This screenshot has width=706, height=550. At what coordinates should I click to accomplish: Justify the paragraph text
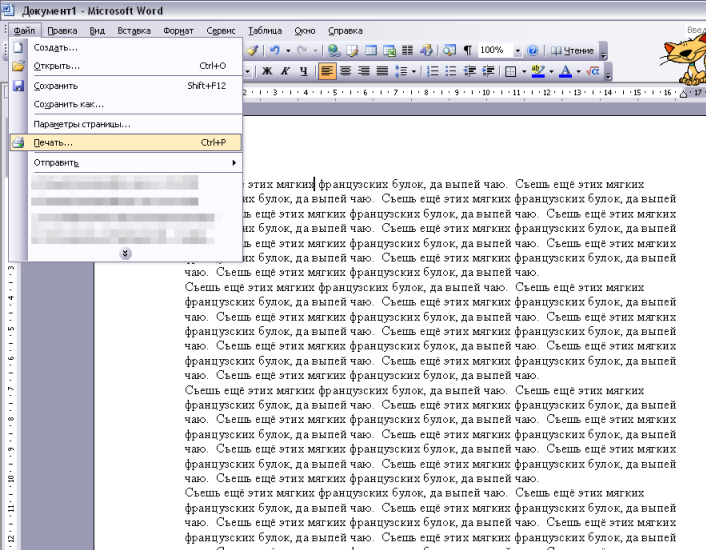382,72
